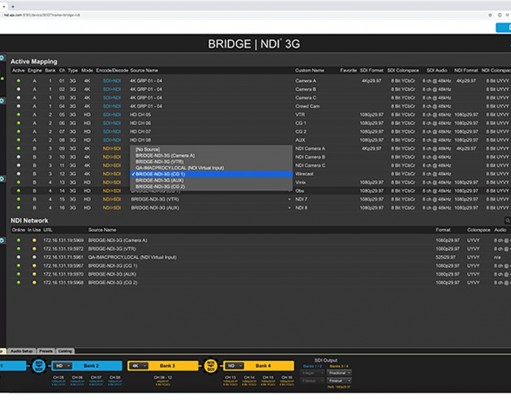Viewport: 511px width, 400px height.
Task: Click CH 13 label under Bank 4
Action: point(230,377)
